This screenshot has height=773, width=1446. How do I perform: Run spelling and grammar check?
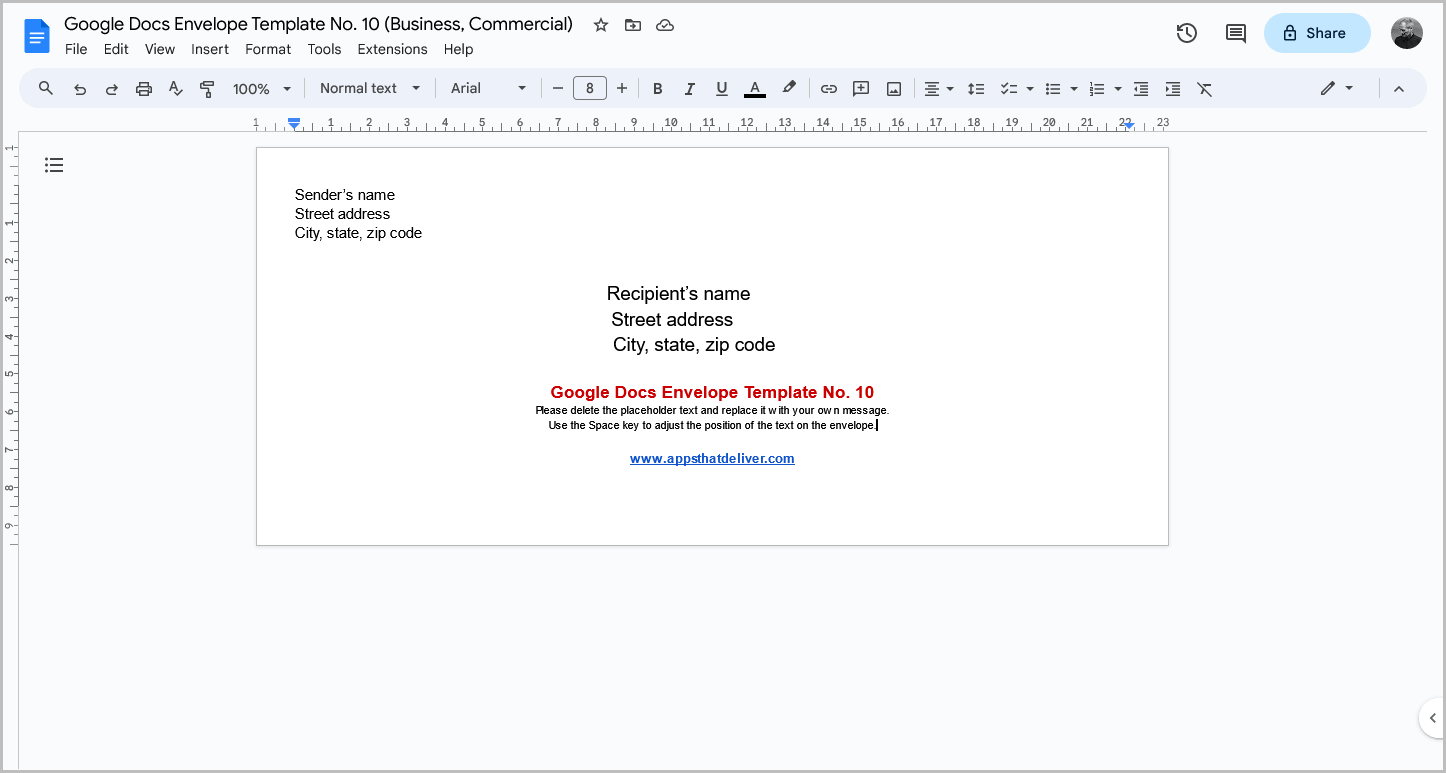[176, 89]
